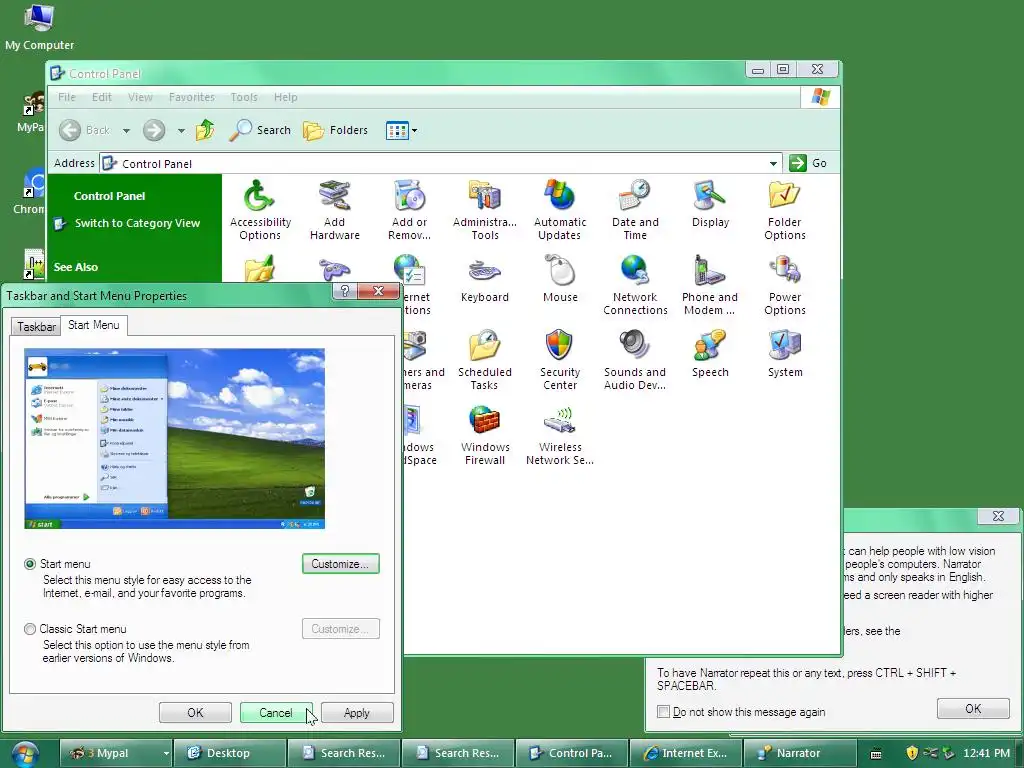
Task: Switch to the Taskbar tab
Action: [x=36, y=326]
